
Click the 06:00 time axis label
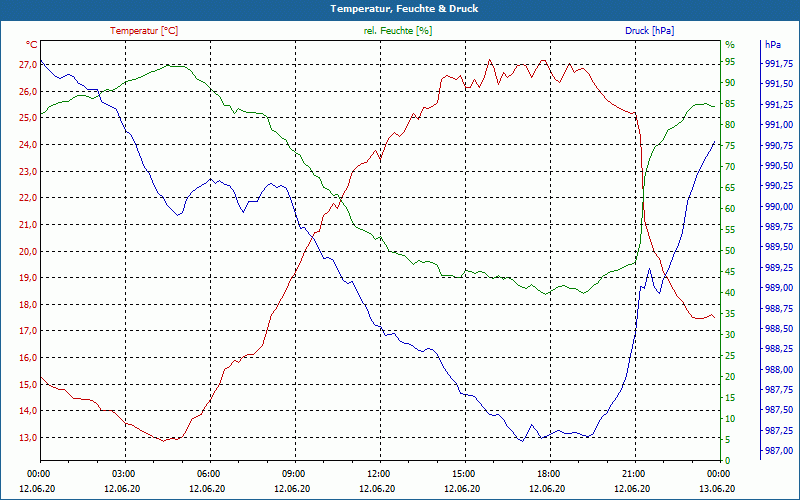tap(208, 474)
